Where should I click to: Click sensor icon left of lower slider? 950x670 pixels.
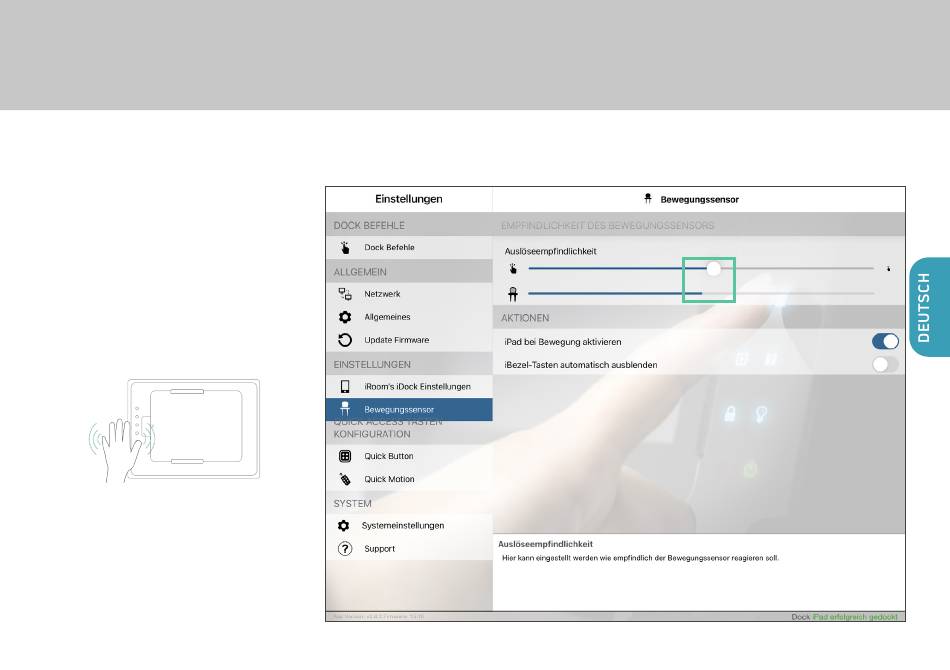coord(513,294)
